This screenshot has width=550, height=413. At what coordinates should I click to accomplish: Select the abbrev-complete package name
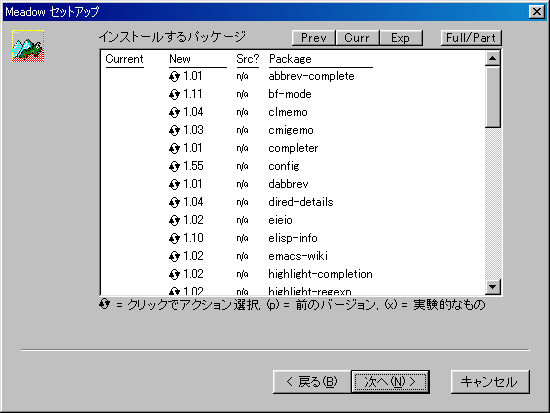click(x=311, y=76)
